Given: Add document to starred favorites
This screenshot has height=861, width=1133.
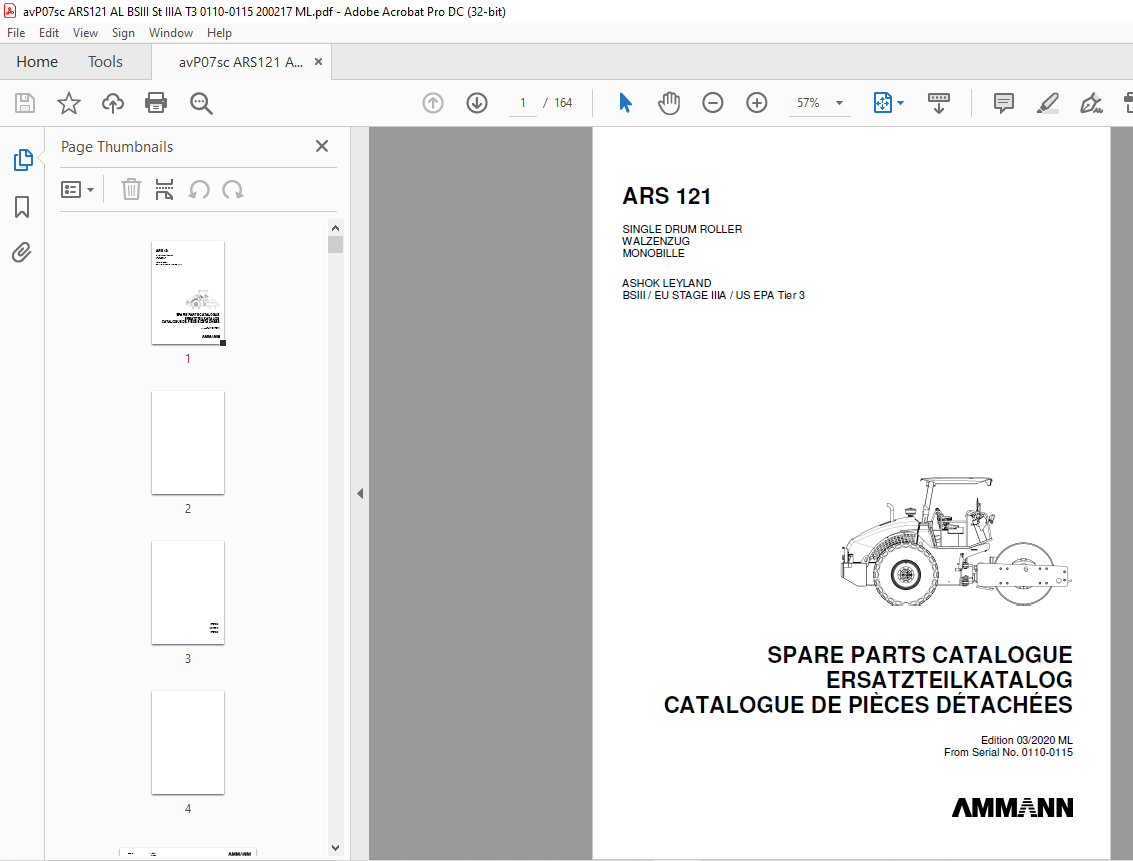Looking at the screenshot, I should [69, 103].
